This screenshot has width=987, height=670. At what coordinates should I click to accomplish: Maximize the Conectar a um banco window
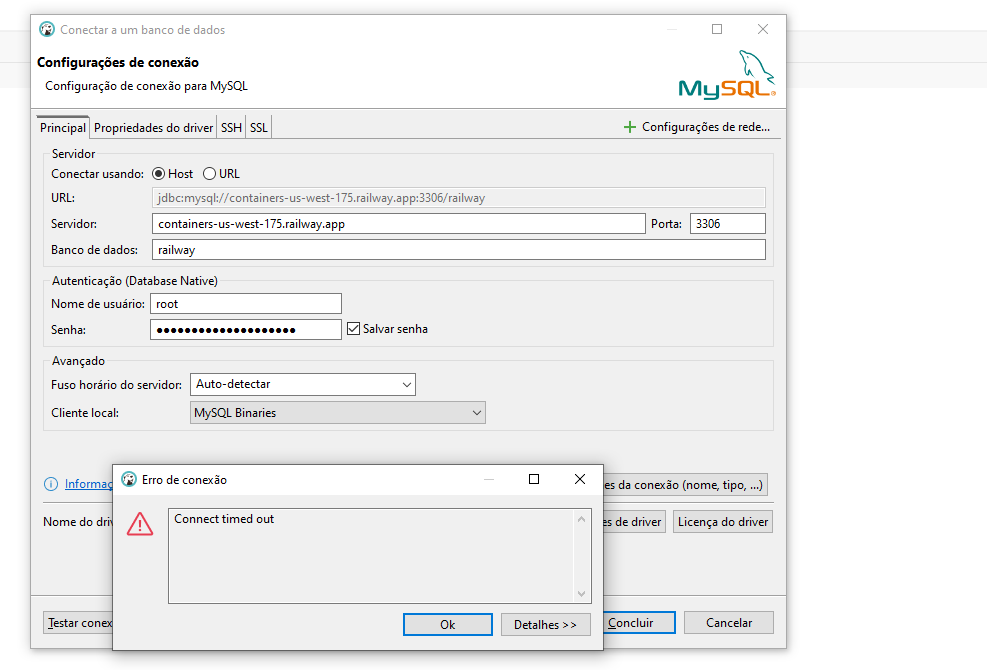tap(717, 29)
